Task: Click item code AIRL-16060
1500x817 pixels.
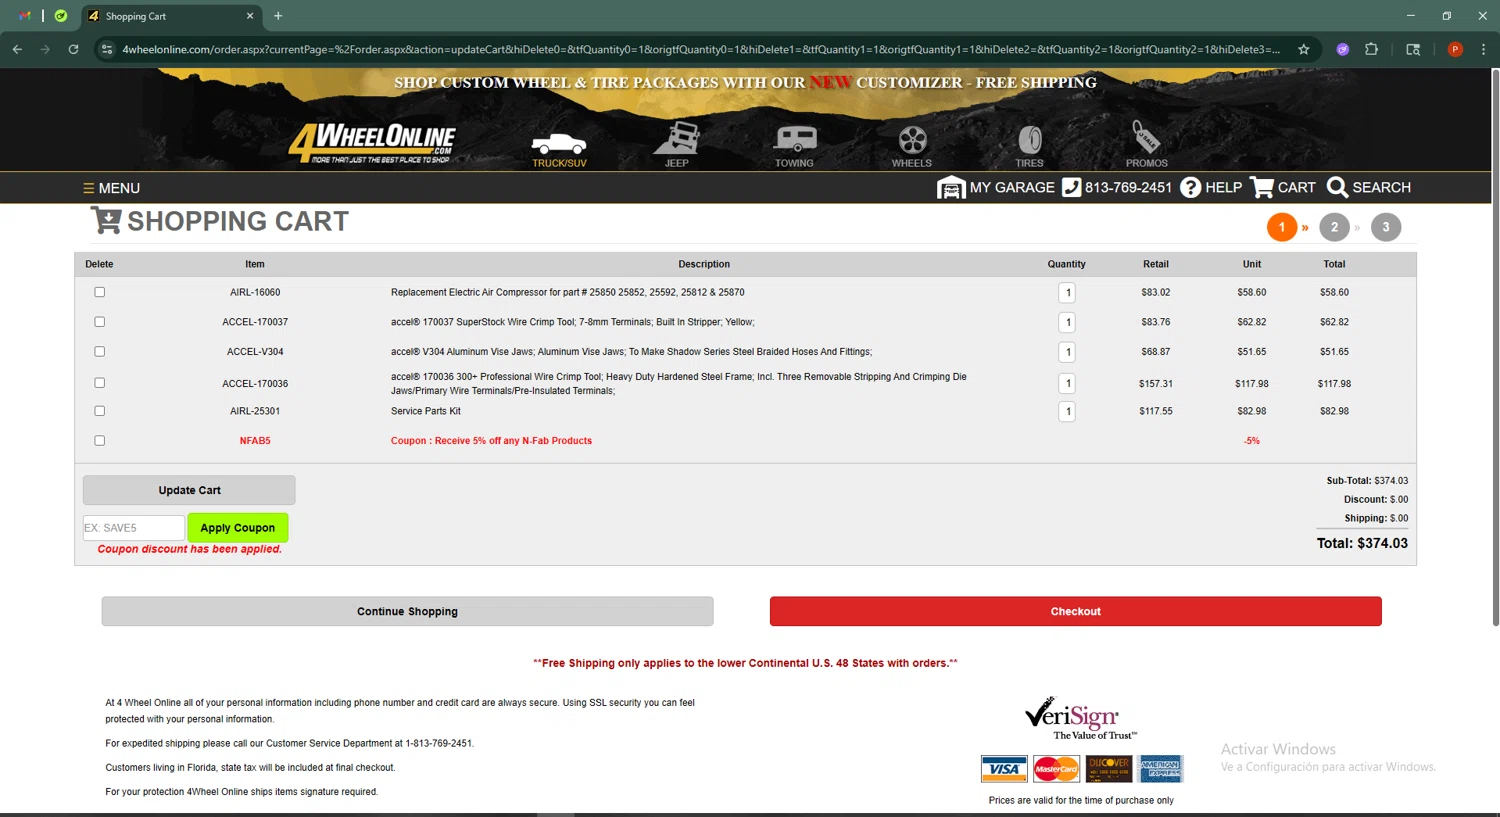Action: pyautogui.click(x=255, y=293)
